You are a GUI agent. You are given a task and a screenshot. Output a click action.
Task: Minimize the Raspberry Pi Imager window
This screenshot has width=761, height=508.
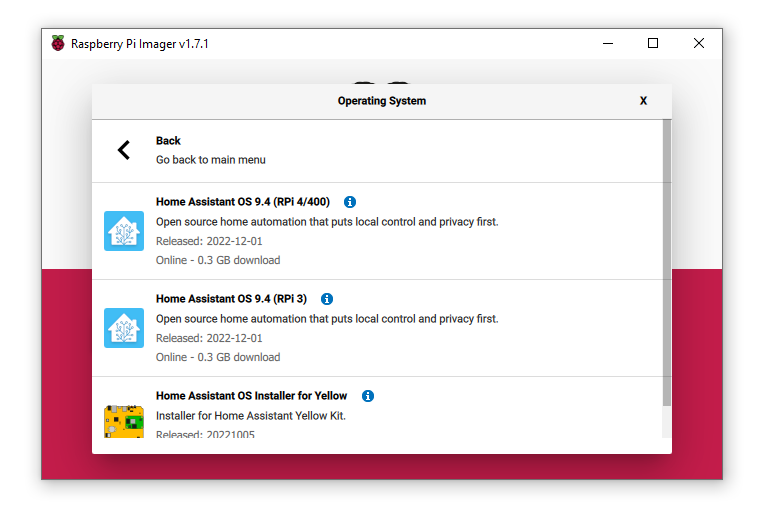(608, 43)
